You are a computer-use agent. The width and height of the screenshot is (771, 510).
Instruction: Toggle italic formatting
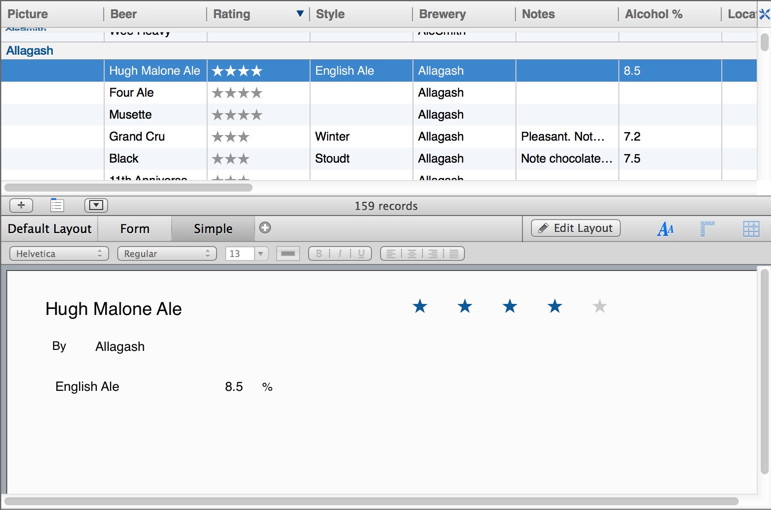click(x=340, y=254)
